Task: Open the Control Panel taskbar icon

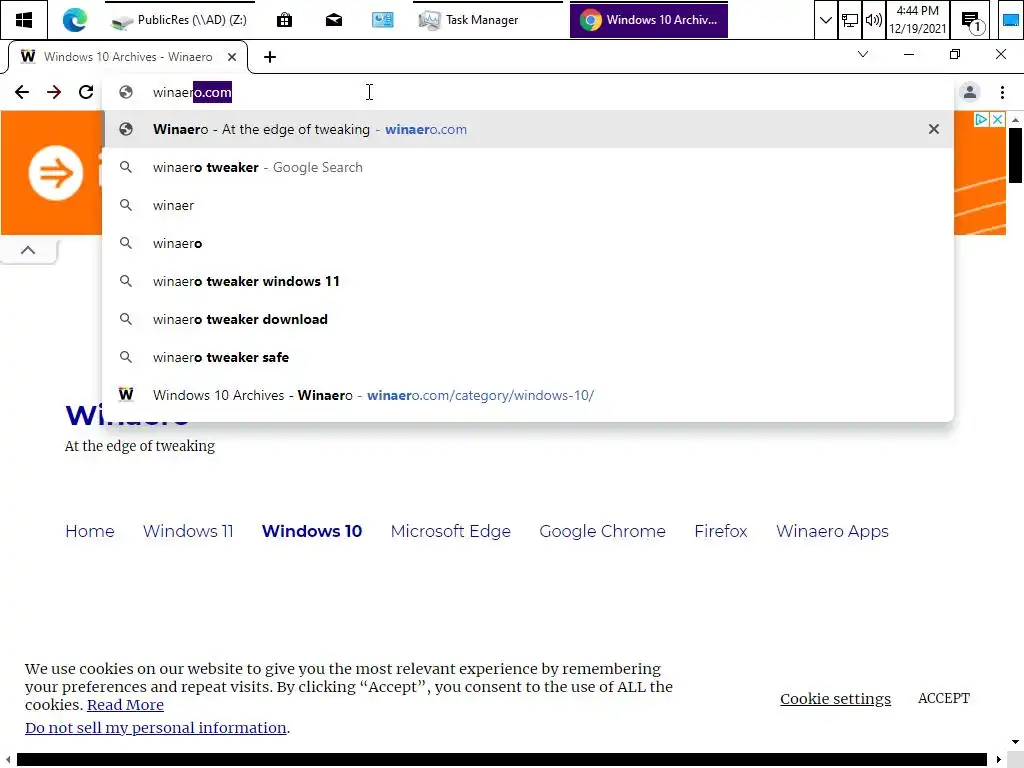Action: pyautogui.click(x=383, y=20)
